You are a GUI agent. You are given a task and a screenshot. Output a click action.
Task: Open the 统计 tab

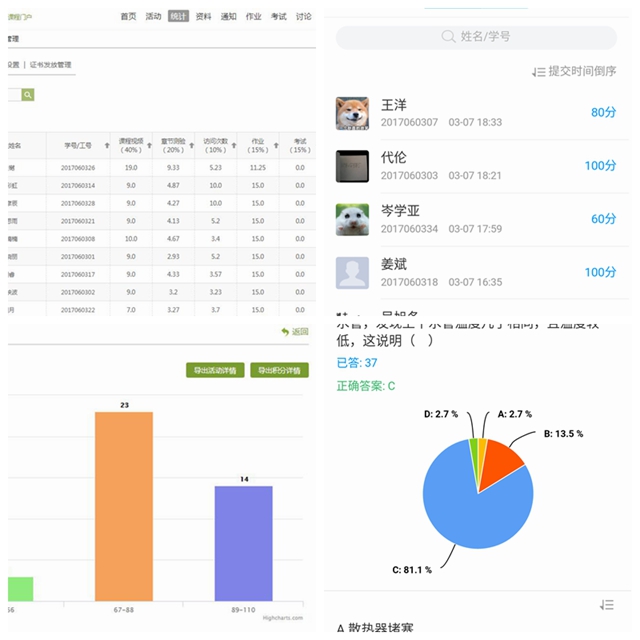coord(178,16)
